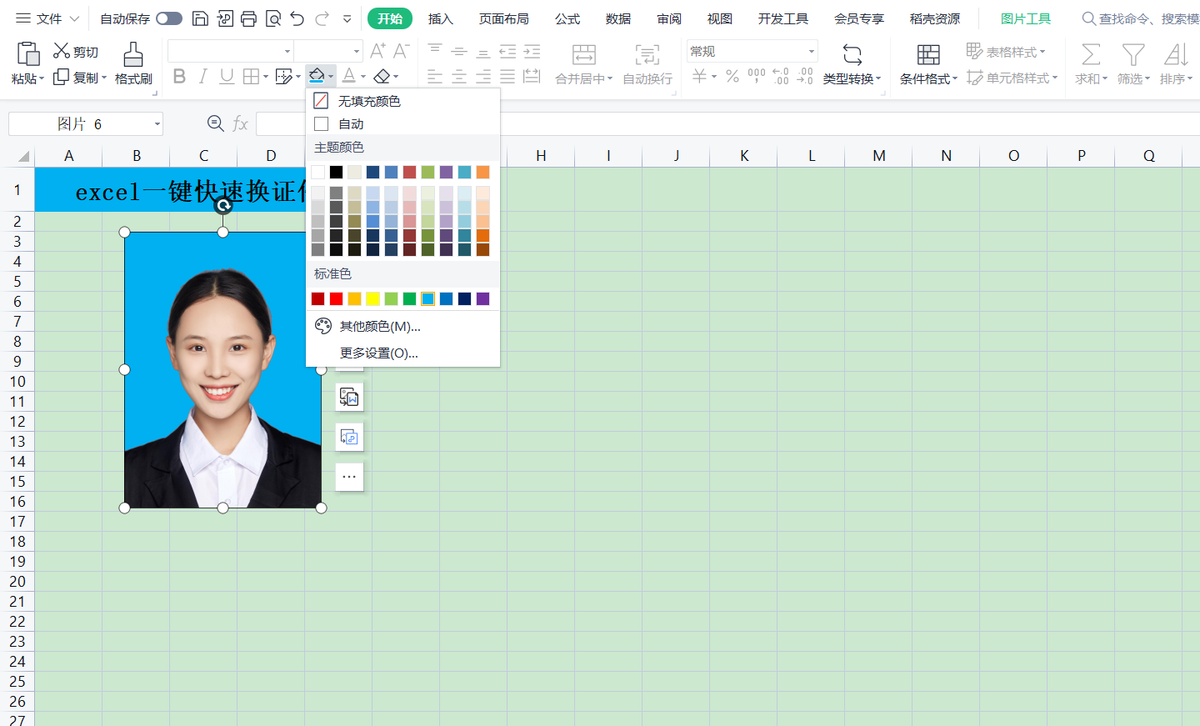Select the Automatic (自动) color option
Screen dimensions: 1200x726
[350, 124]
